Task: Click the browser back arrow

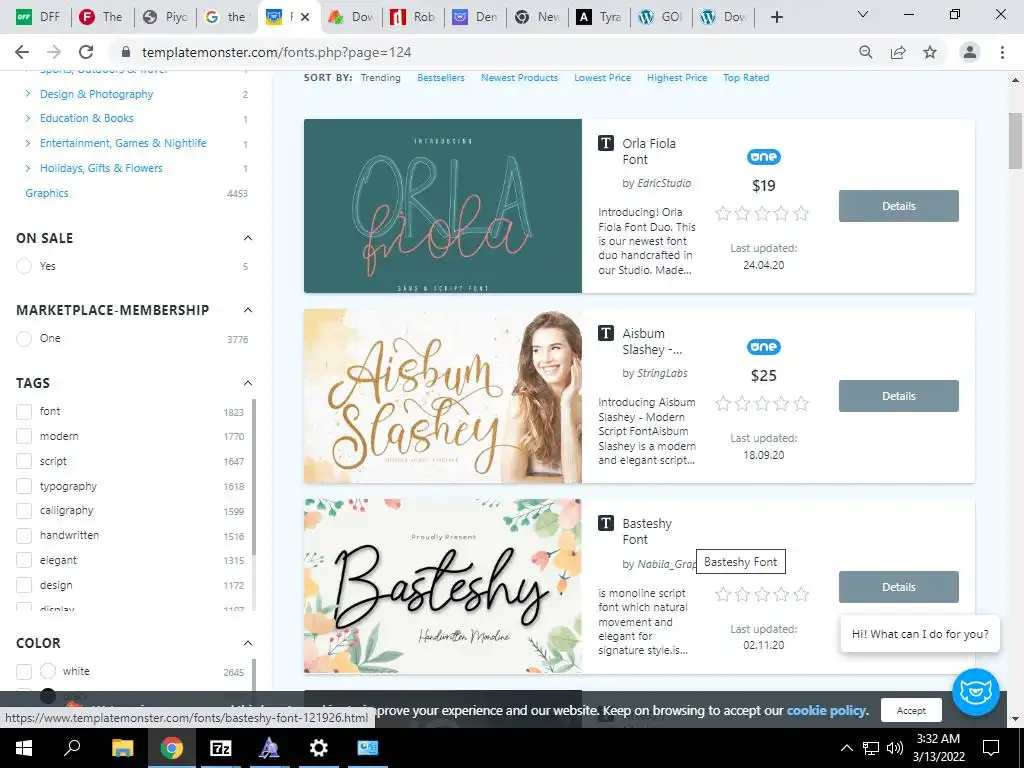Action: (x=22, y=52)
